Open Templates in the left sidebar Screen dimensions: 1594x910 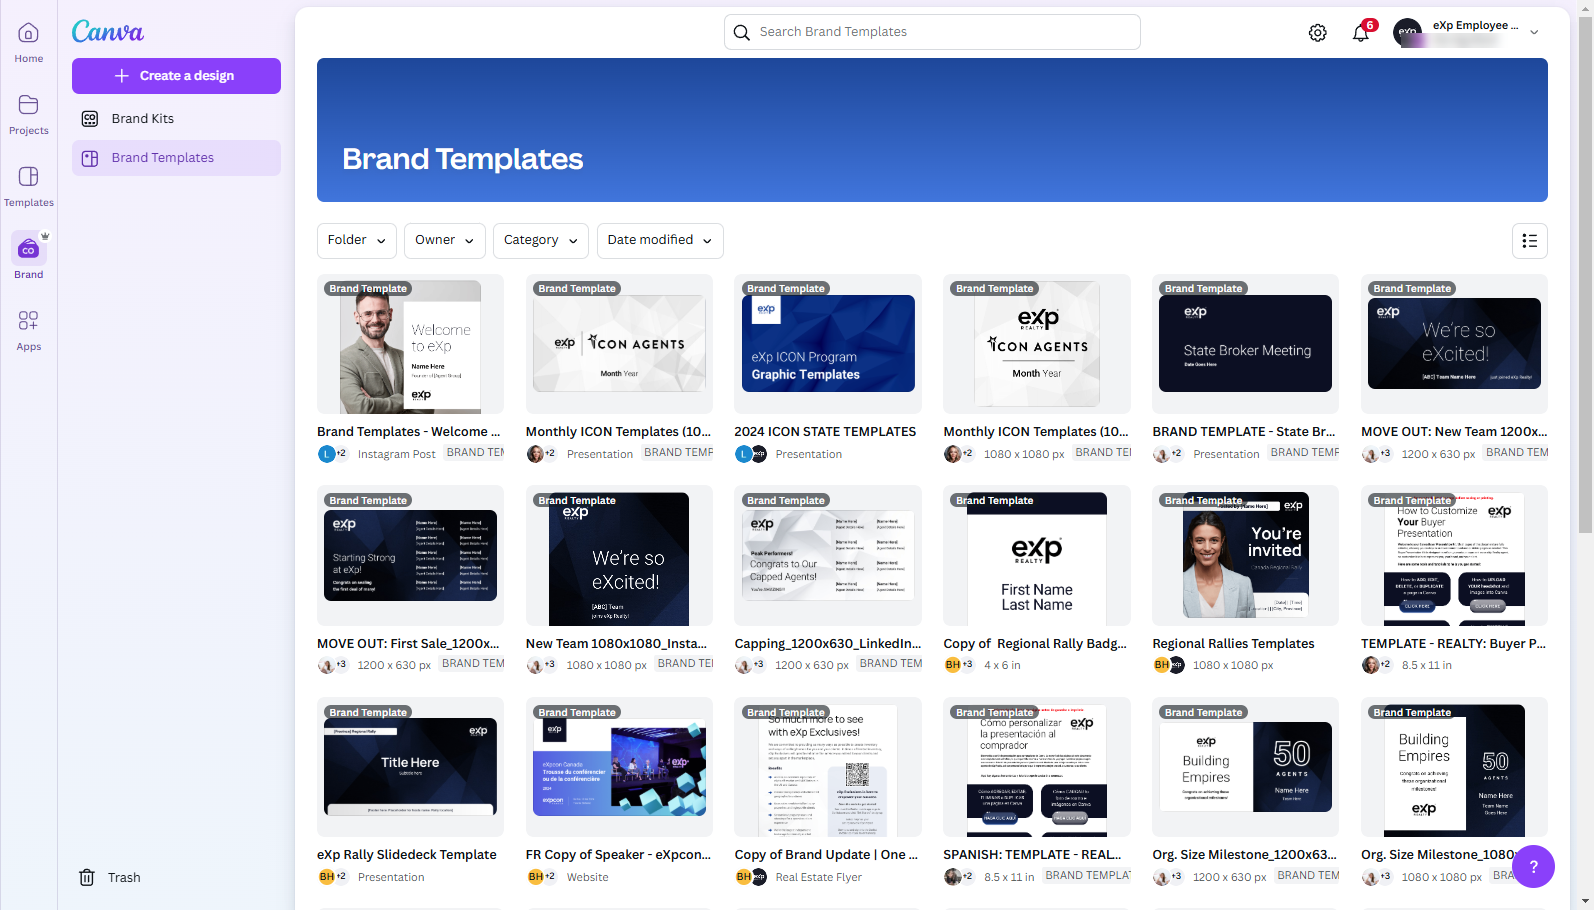(x=28, y=186)
